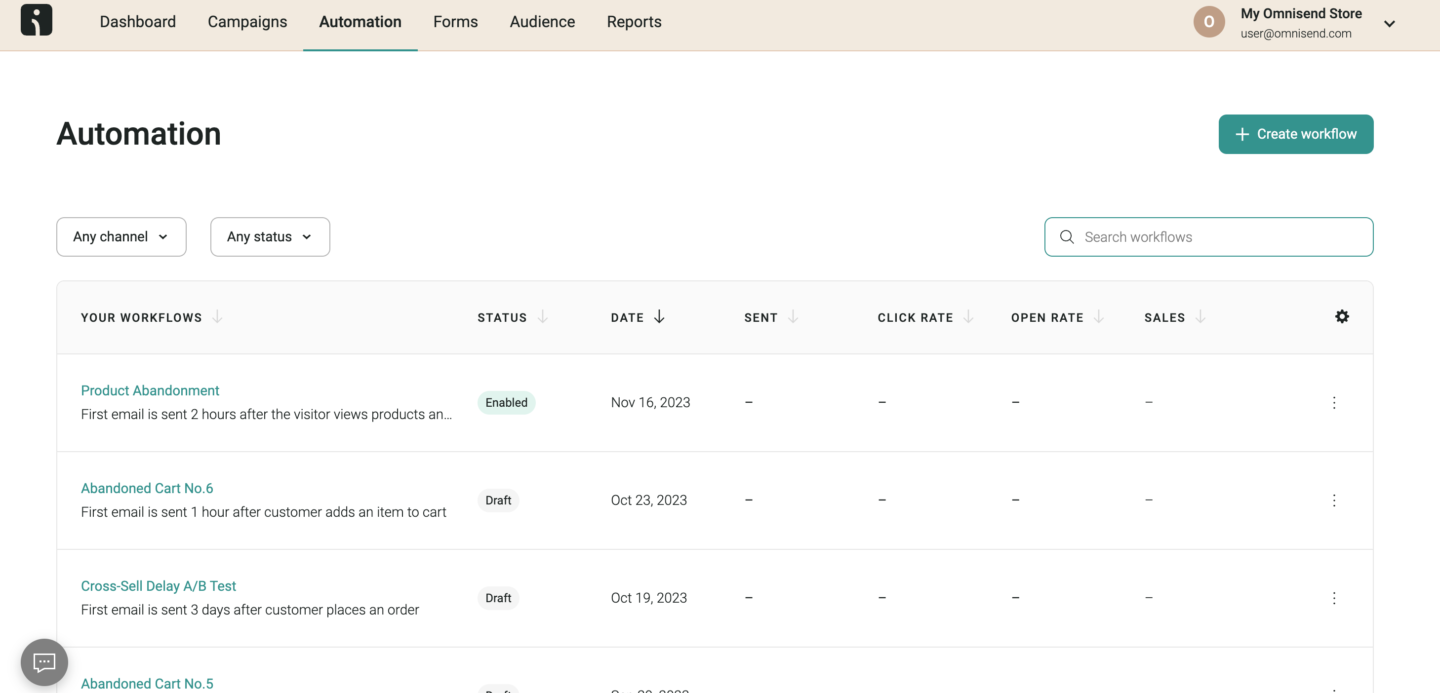This screenshot has height=693, width=1440.
Task: Click the search magnifier icon
Action: pyautogui.click(x=1067, y=237)
